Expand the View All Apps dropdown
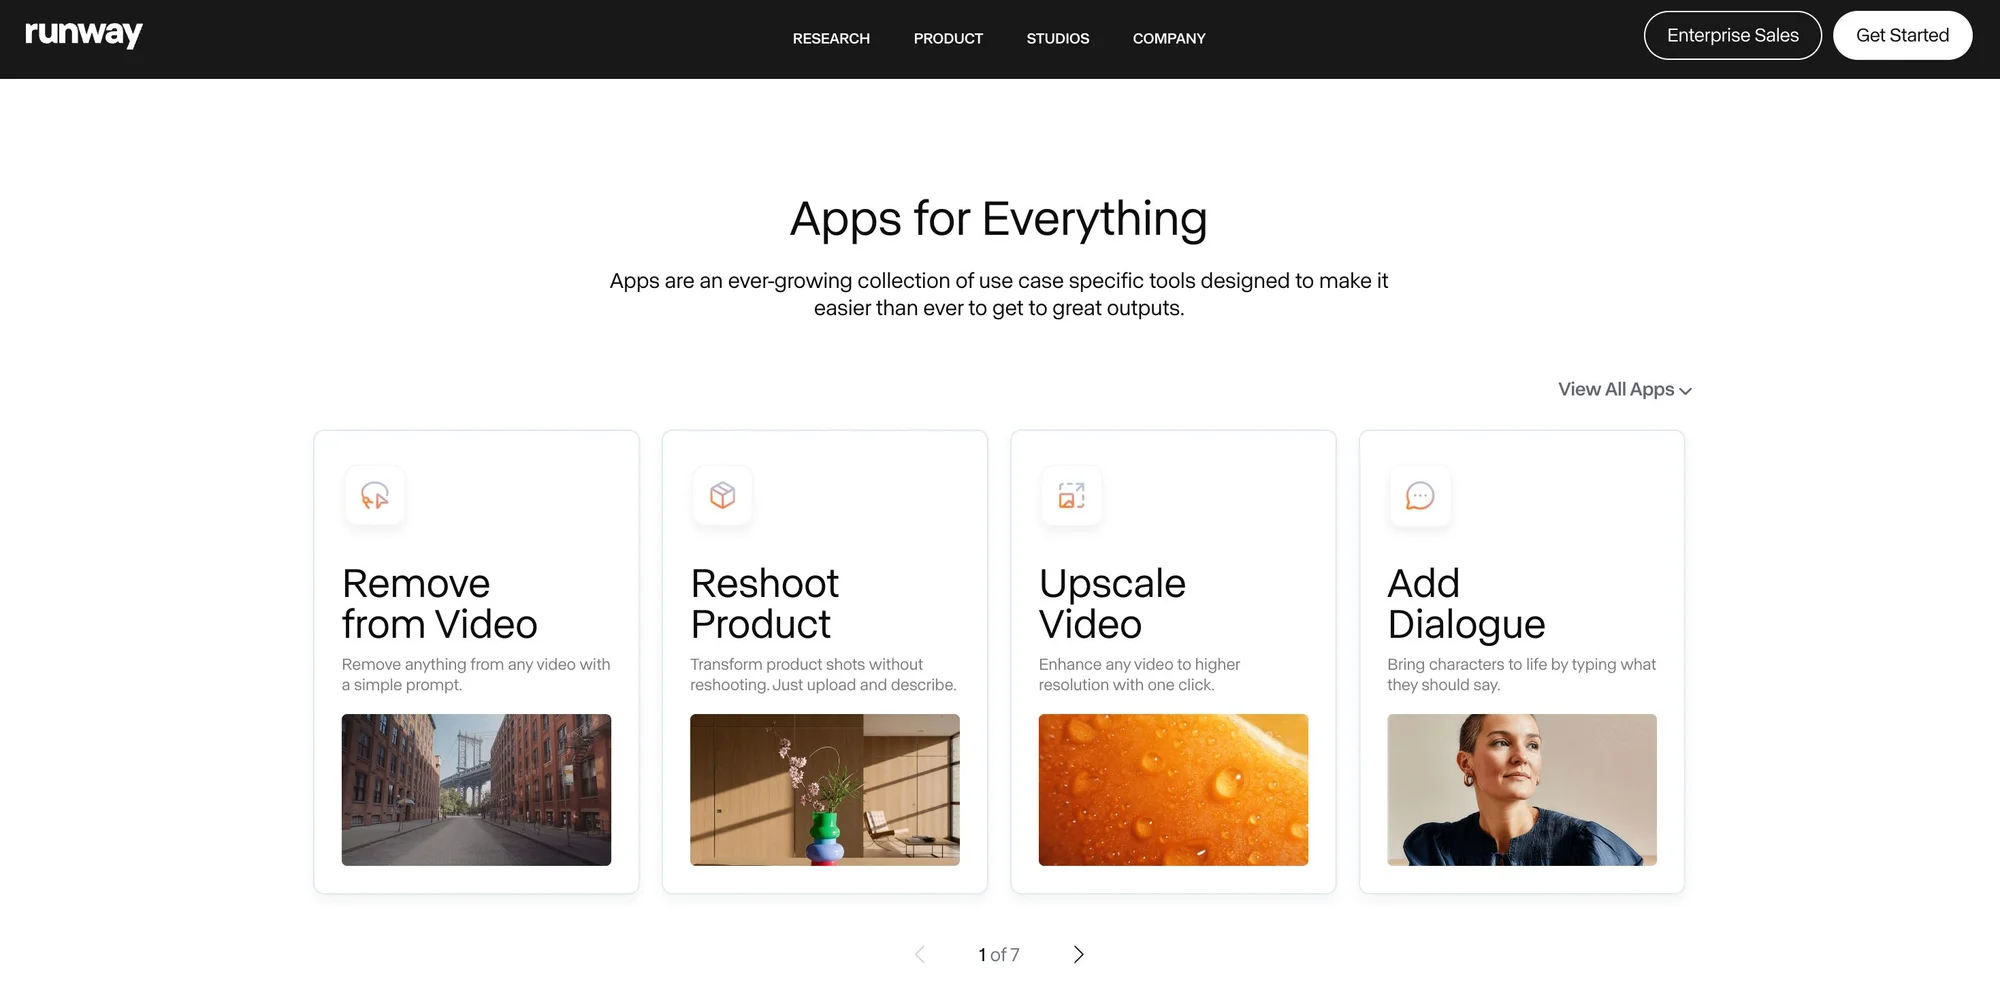The image size is (2000, 987). tap(1624, 390)
